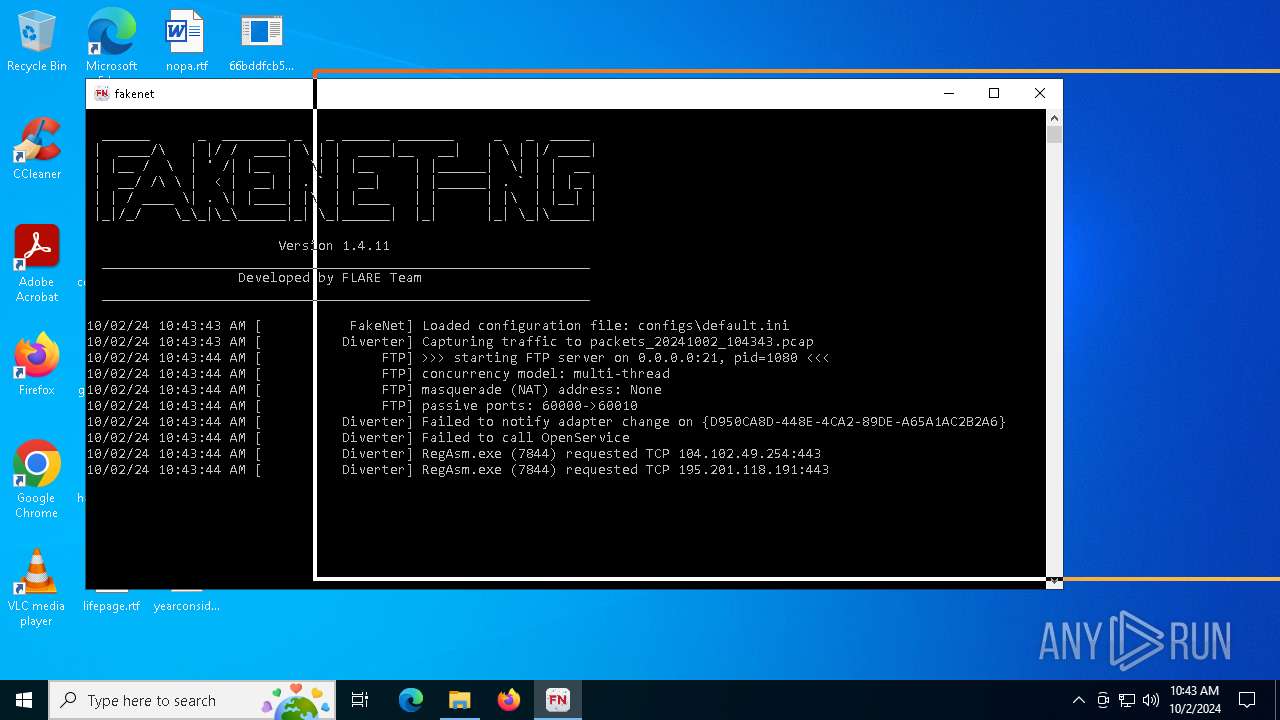Open the Recycle Bin desktop icon
This screenshot has height=720, width=1280.
click(36, 42)
